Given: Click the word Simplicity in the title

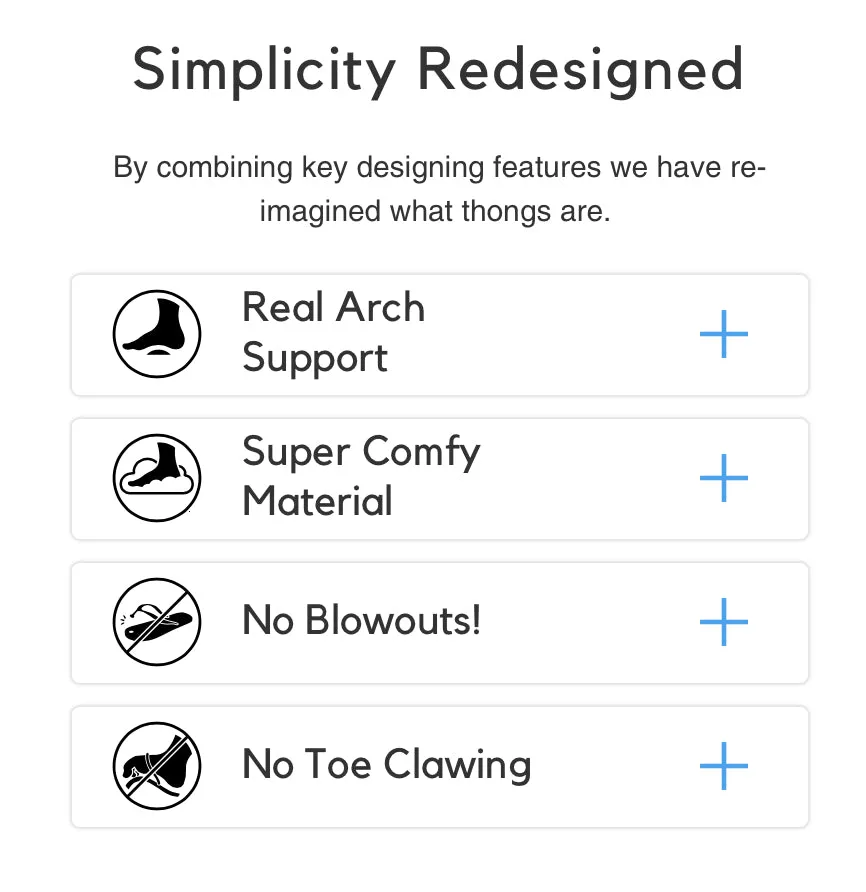Looking at the screenshot, I should click(264, 71).
